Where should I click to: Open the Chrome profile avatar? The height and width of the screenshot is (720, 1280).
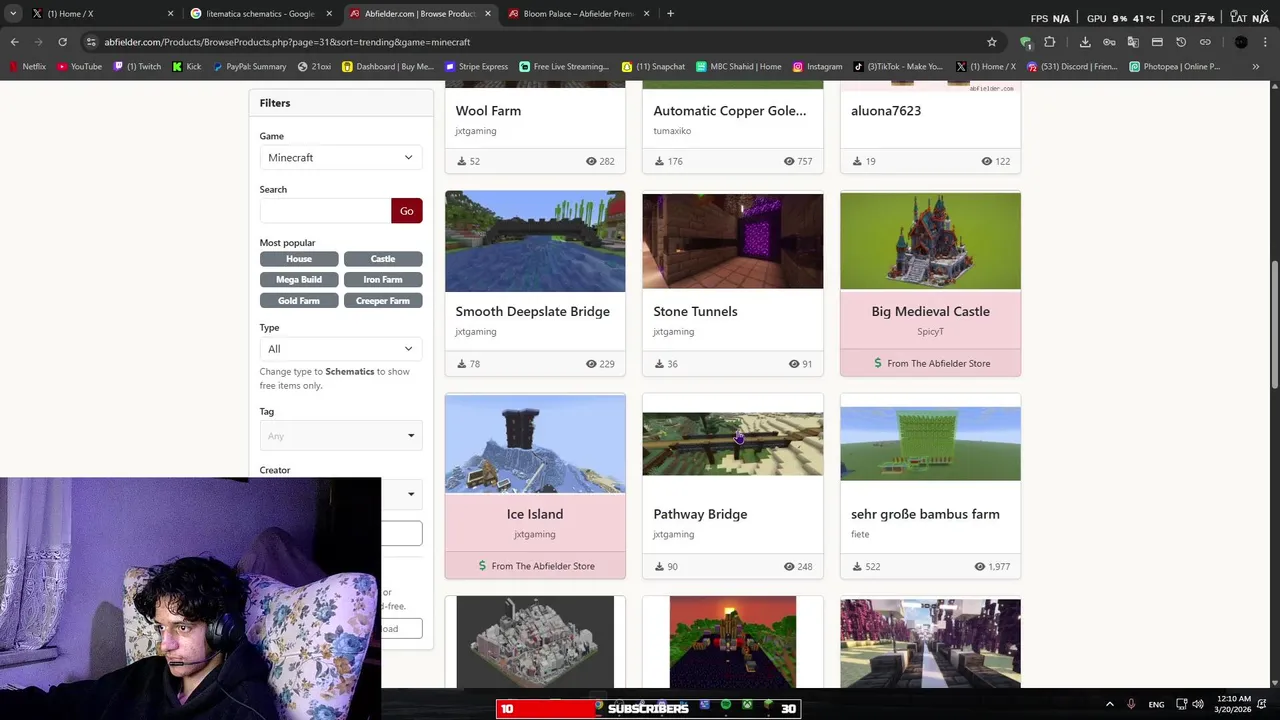[1241, 42]
